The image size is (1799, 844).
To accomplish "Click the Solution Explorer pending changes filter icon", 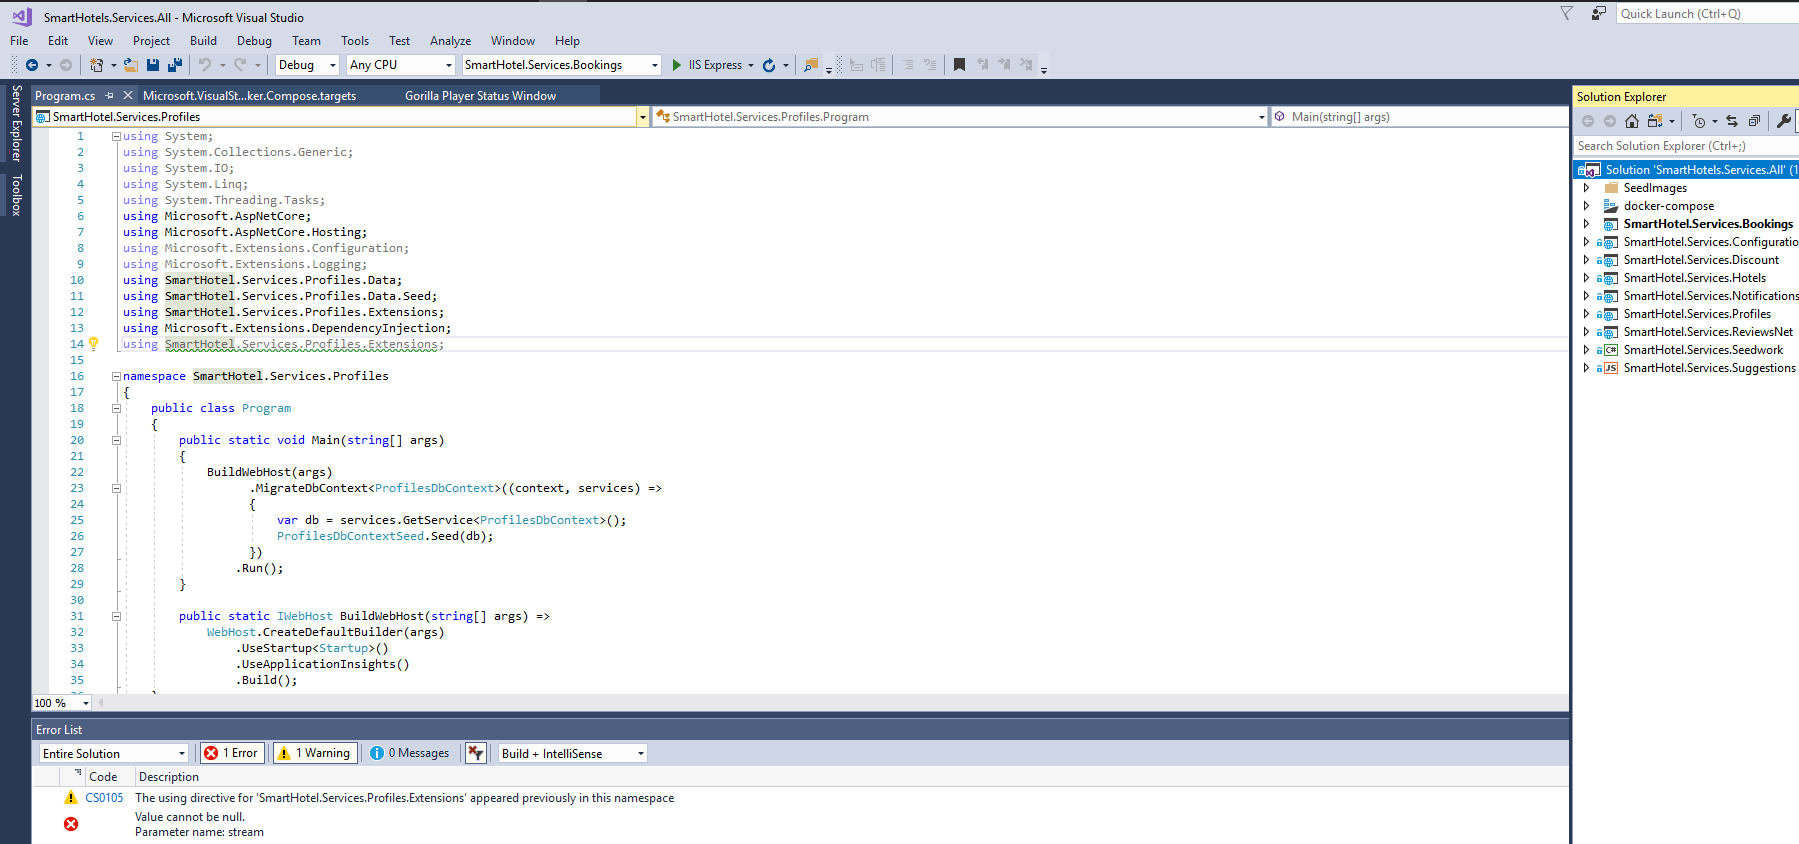I will point(1699,121).
